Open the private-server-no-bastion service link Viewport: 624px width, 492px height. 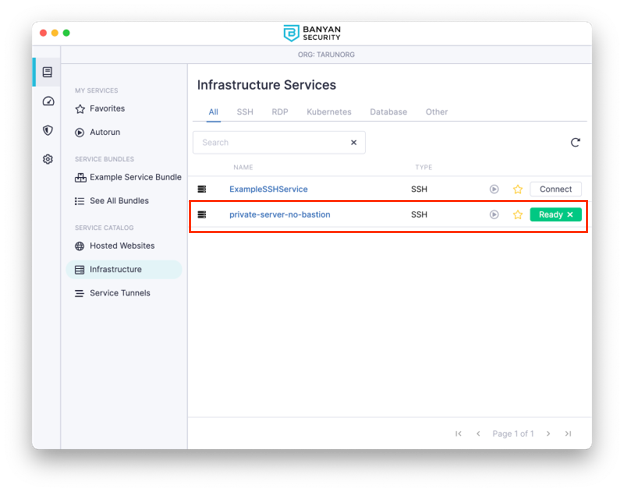279,215
